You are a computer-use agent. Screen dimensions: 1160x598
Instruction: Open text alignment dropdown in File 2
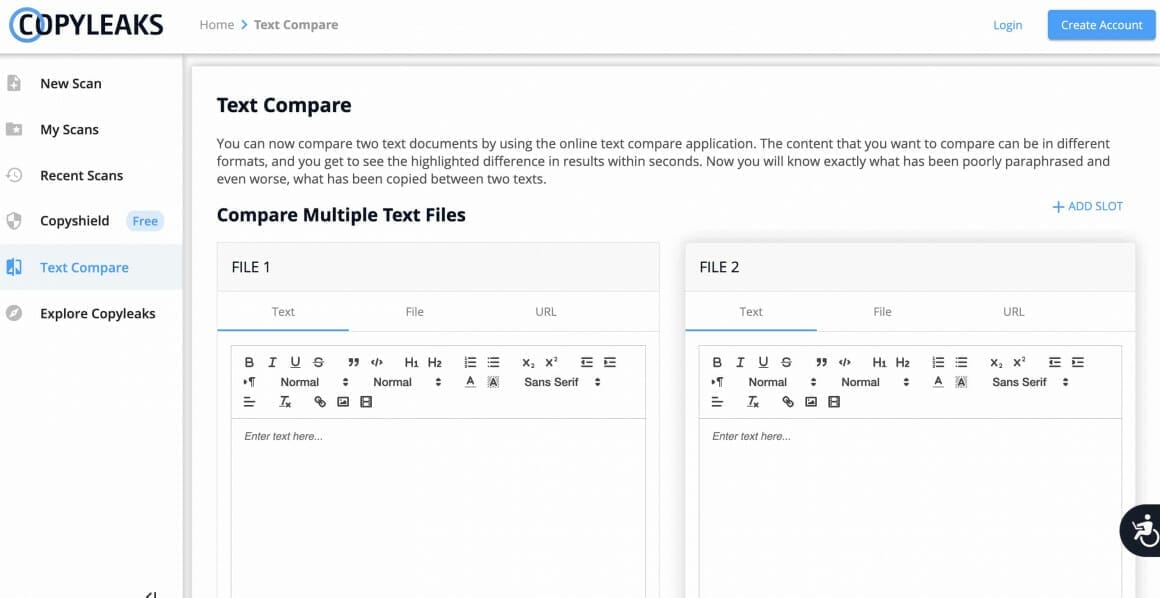point(717,402)
